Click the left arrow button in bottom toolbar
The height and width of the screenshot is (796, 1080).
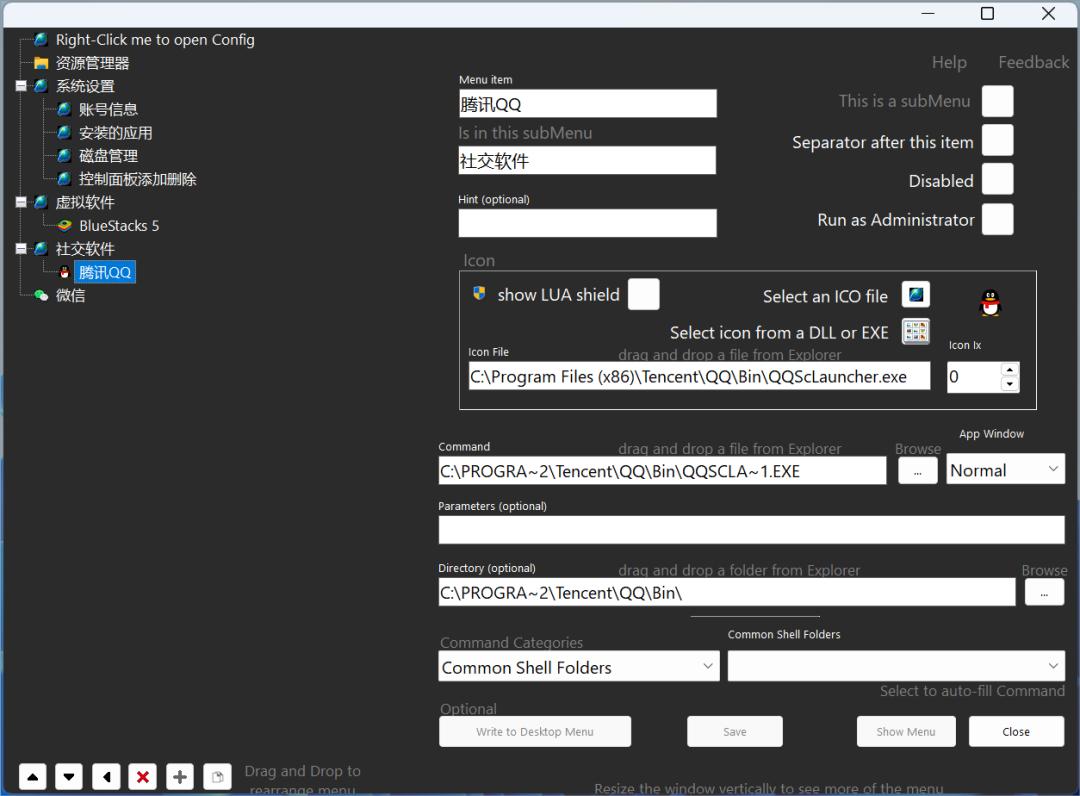click(x=106, y=777)
